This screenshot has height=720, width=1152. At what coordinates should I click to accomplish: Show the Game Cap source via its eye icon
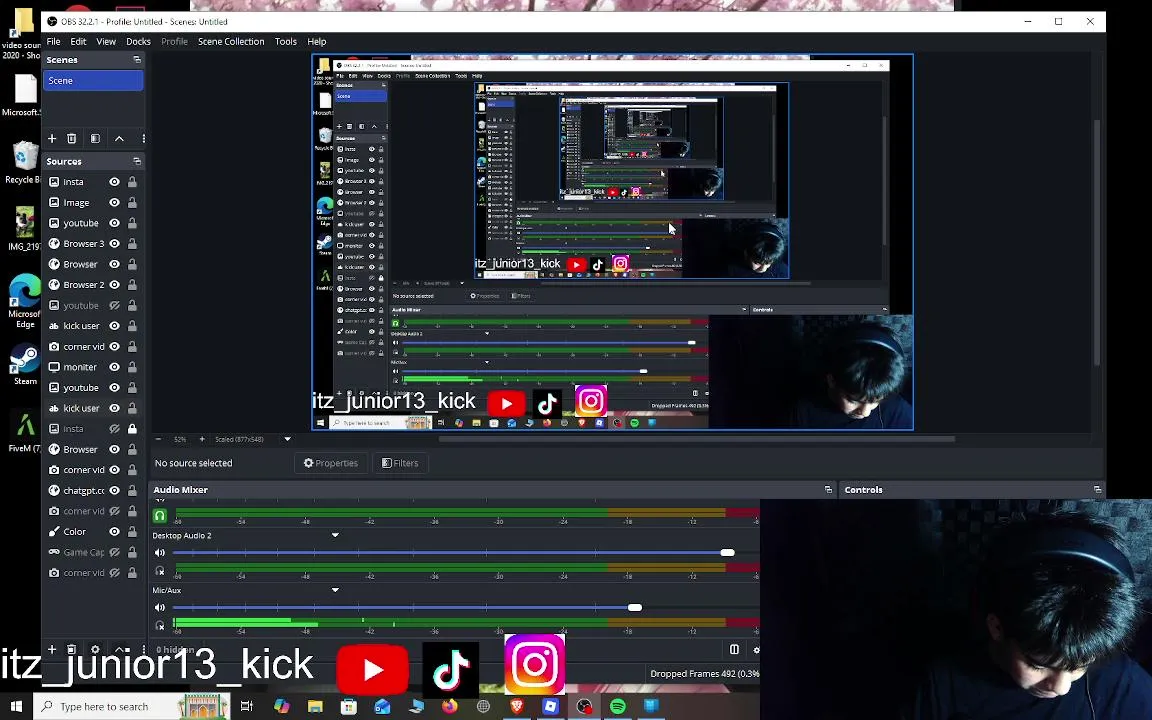coord(115,552)
